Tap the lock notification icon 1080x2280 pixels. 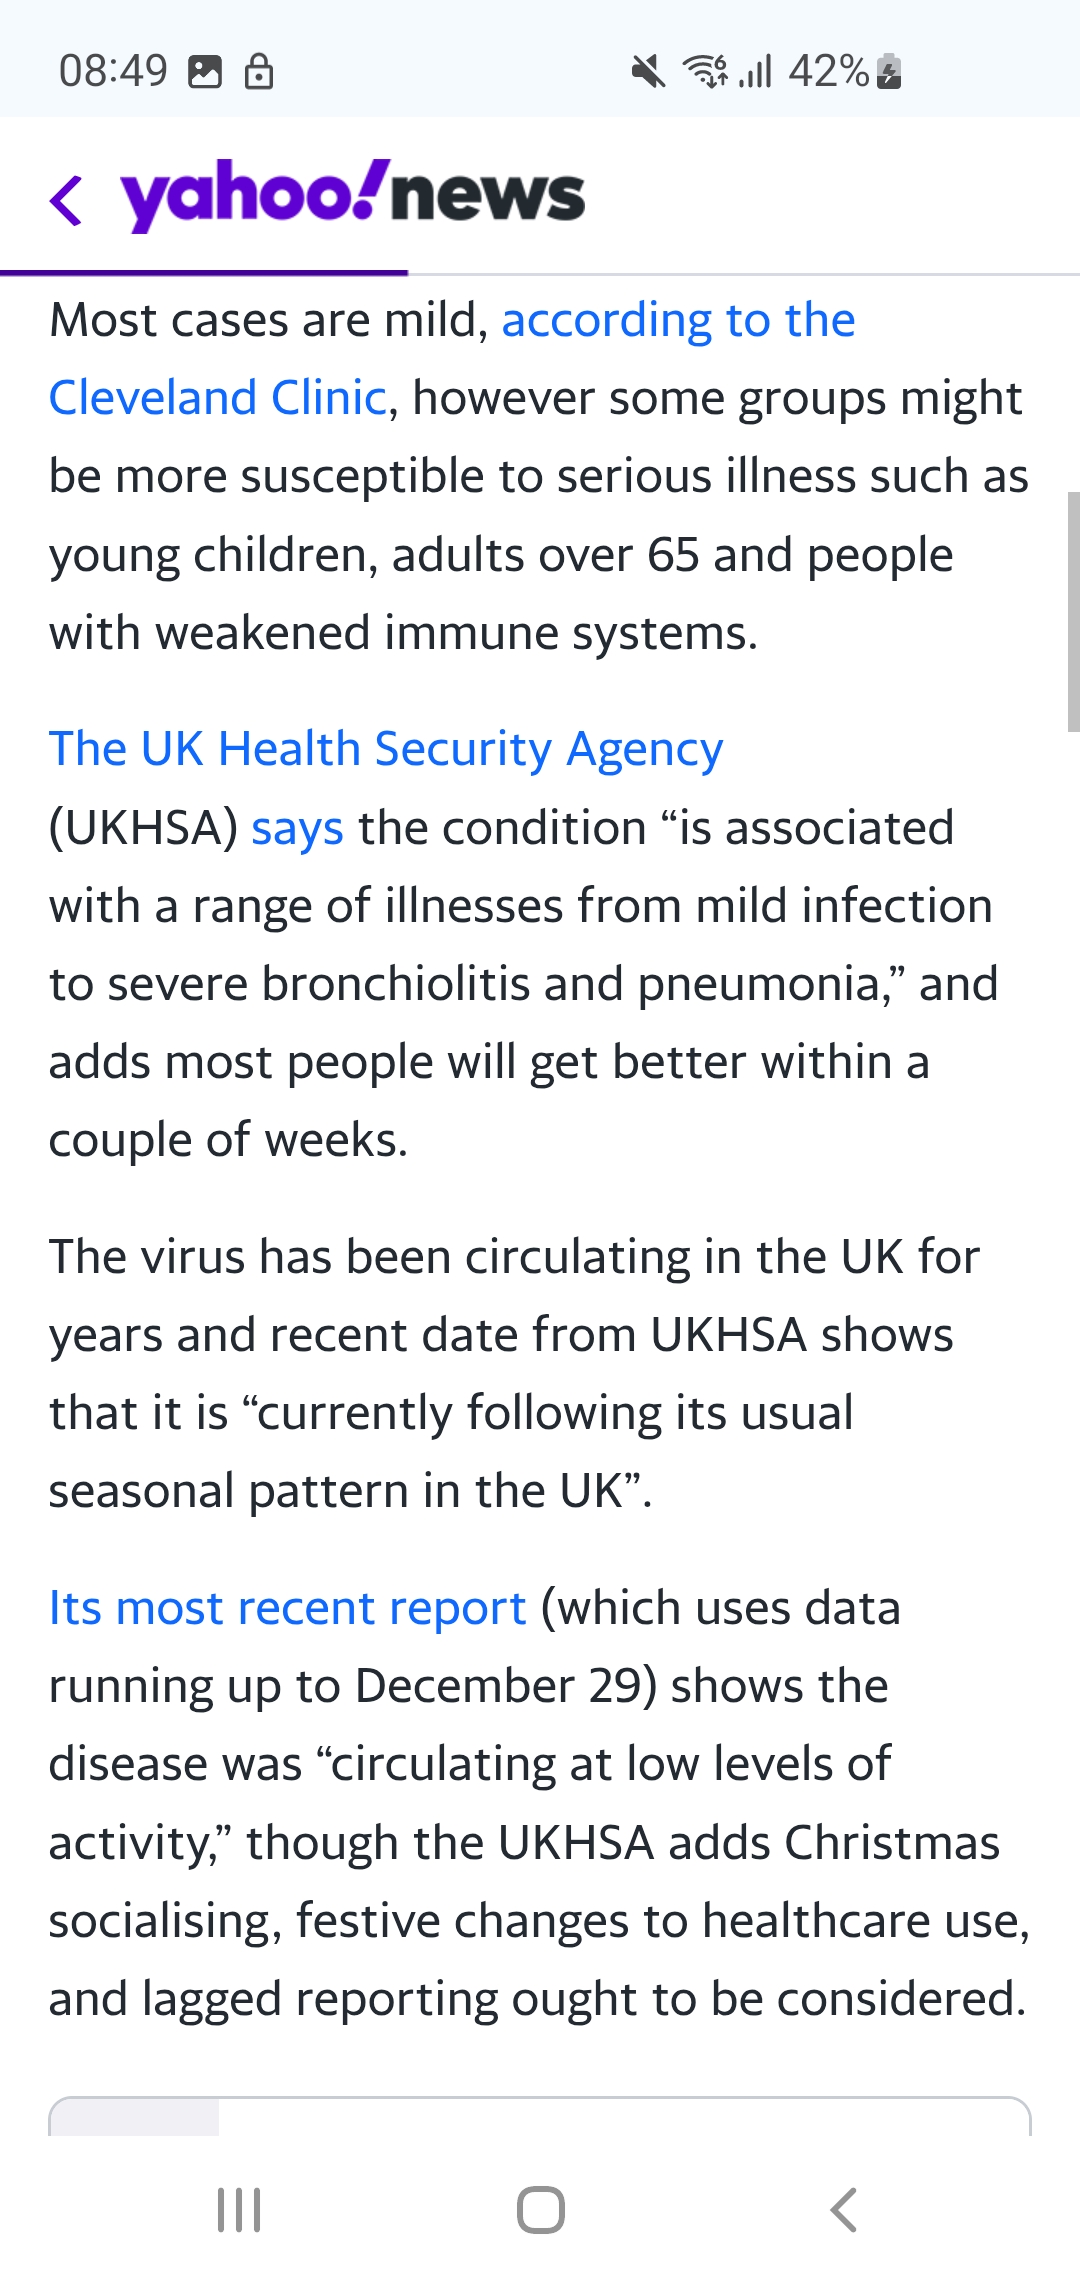pyautogui.click(x=259, y=72)
